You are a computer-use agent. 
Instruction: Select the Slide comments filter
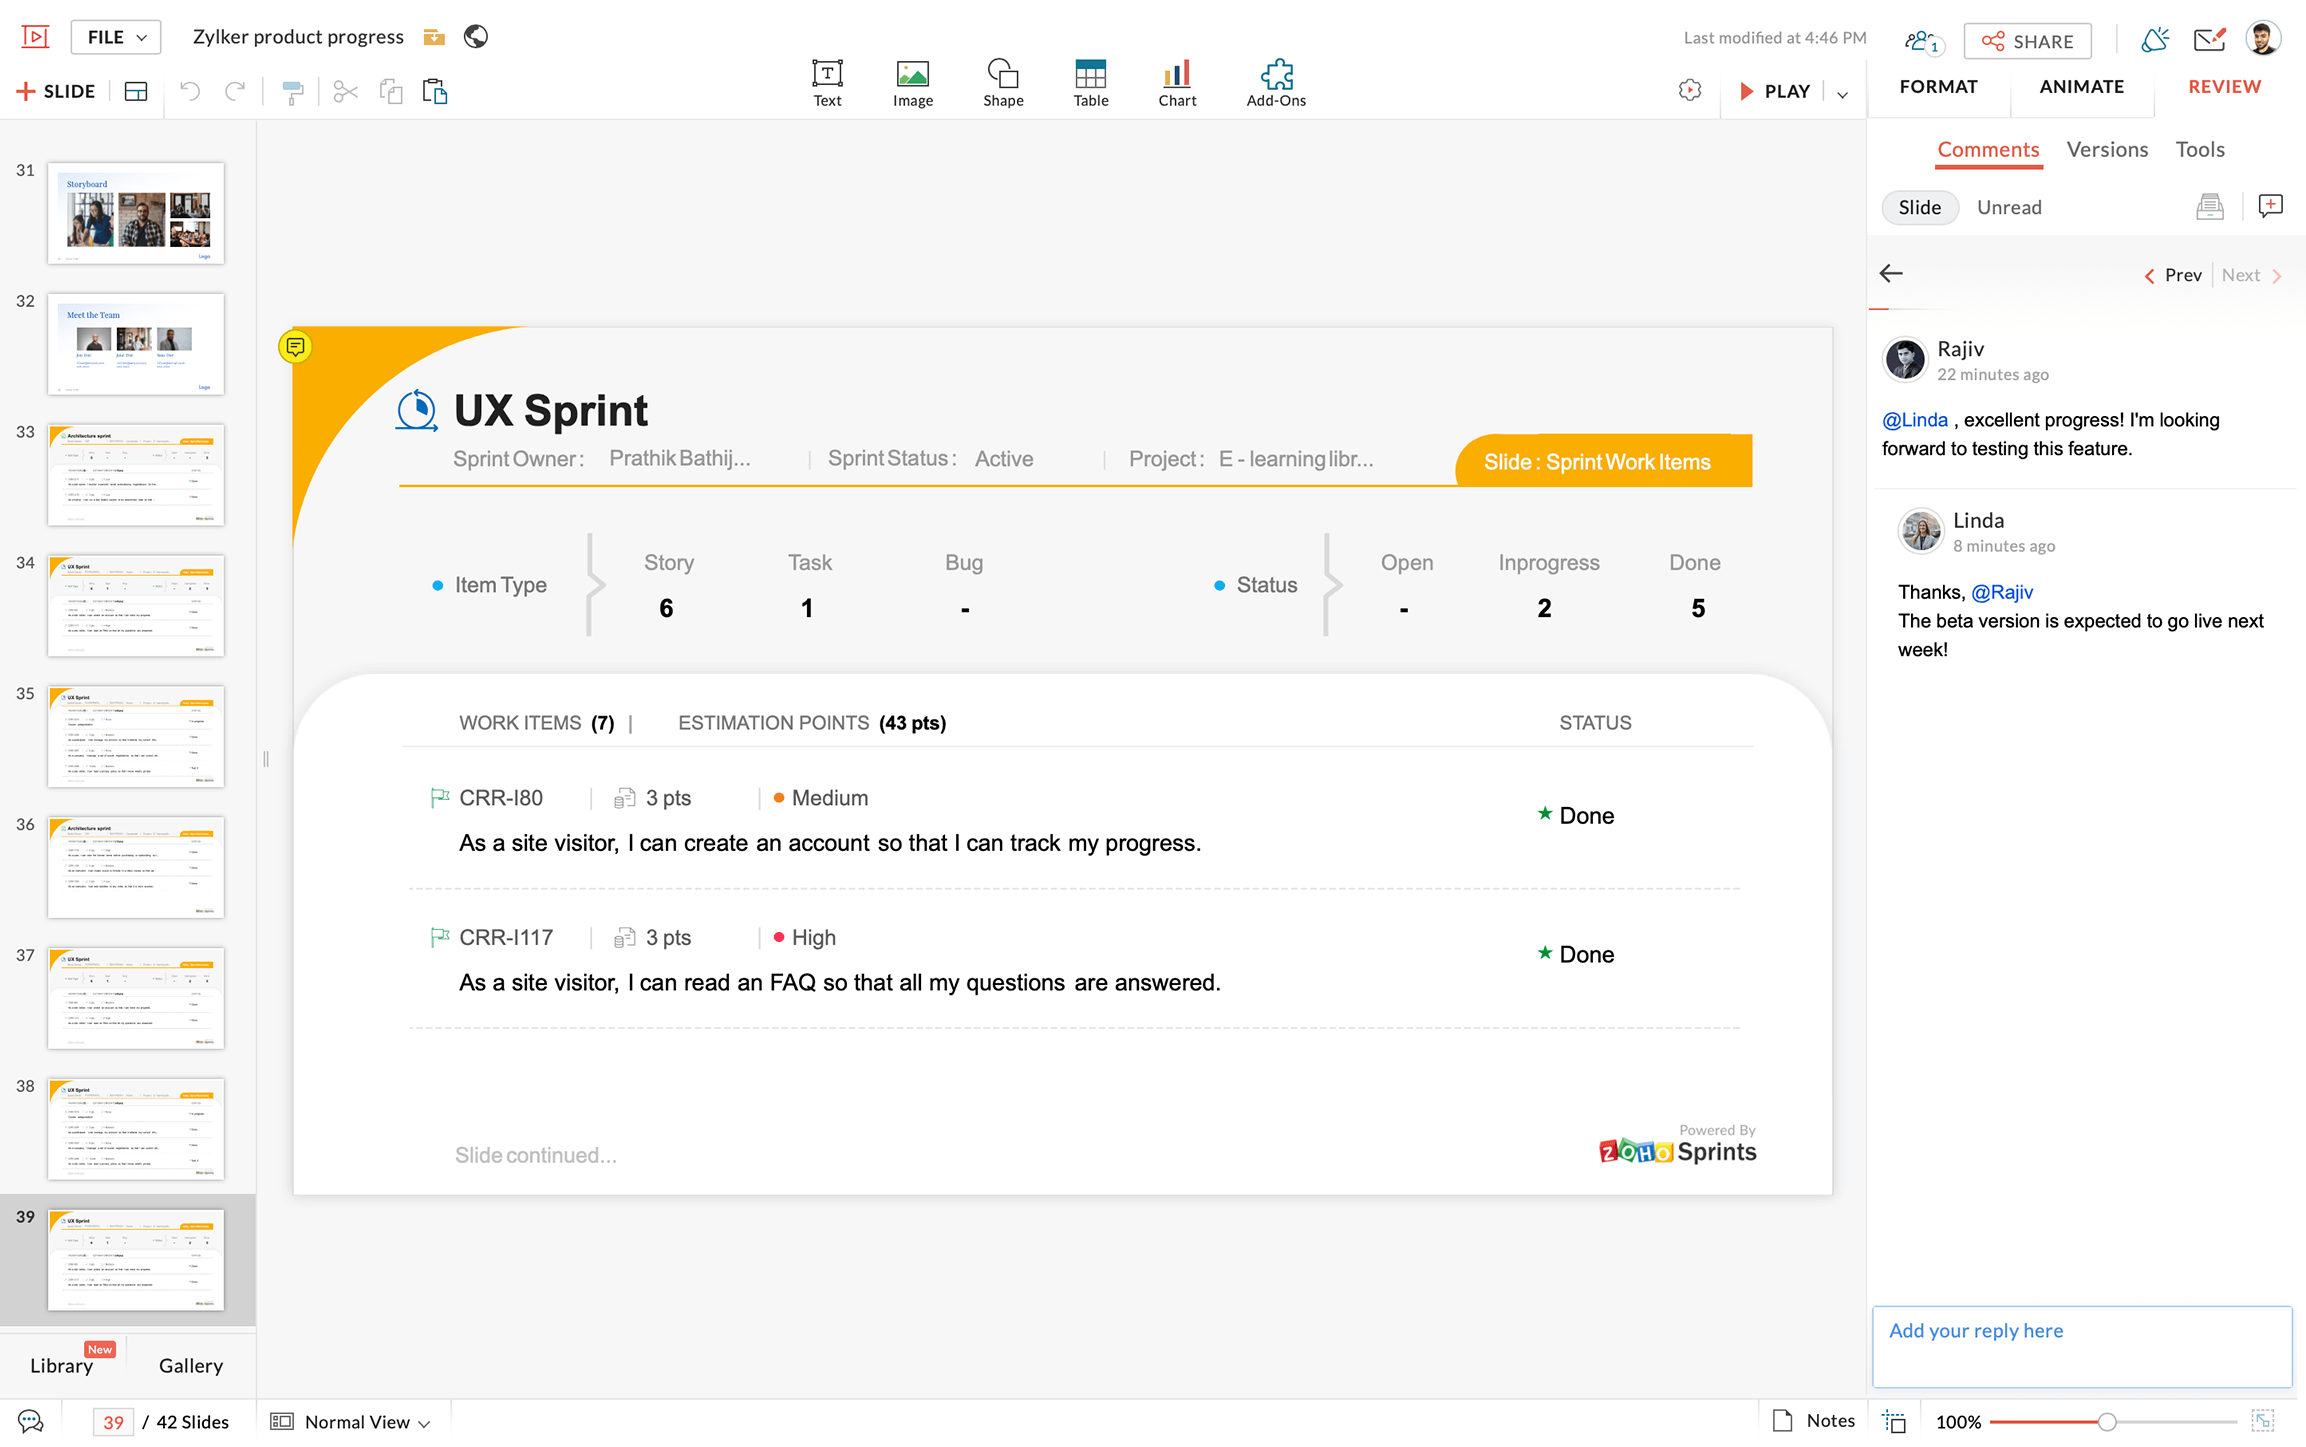(x=1919, y=207)
